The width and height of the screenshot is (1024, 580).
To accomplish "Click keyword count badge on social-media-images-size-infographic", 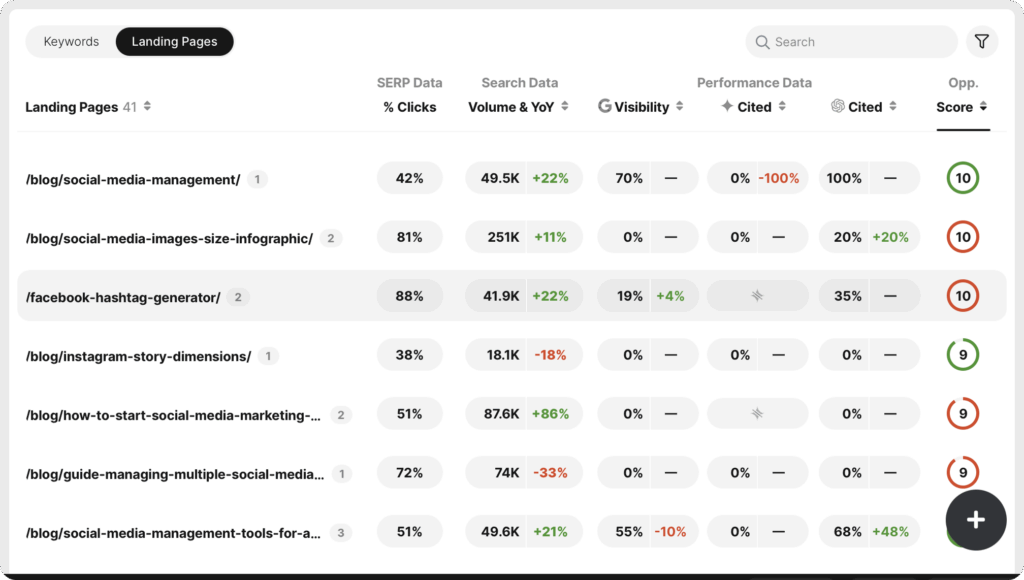I will (331, 238).
